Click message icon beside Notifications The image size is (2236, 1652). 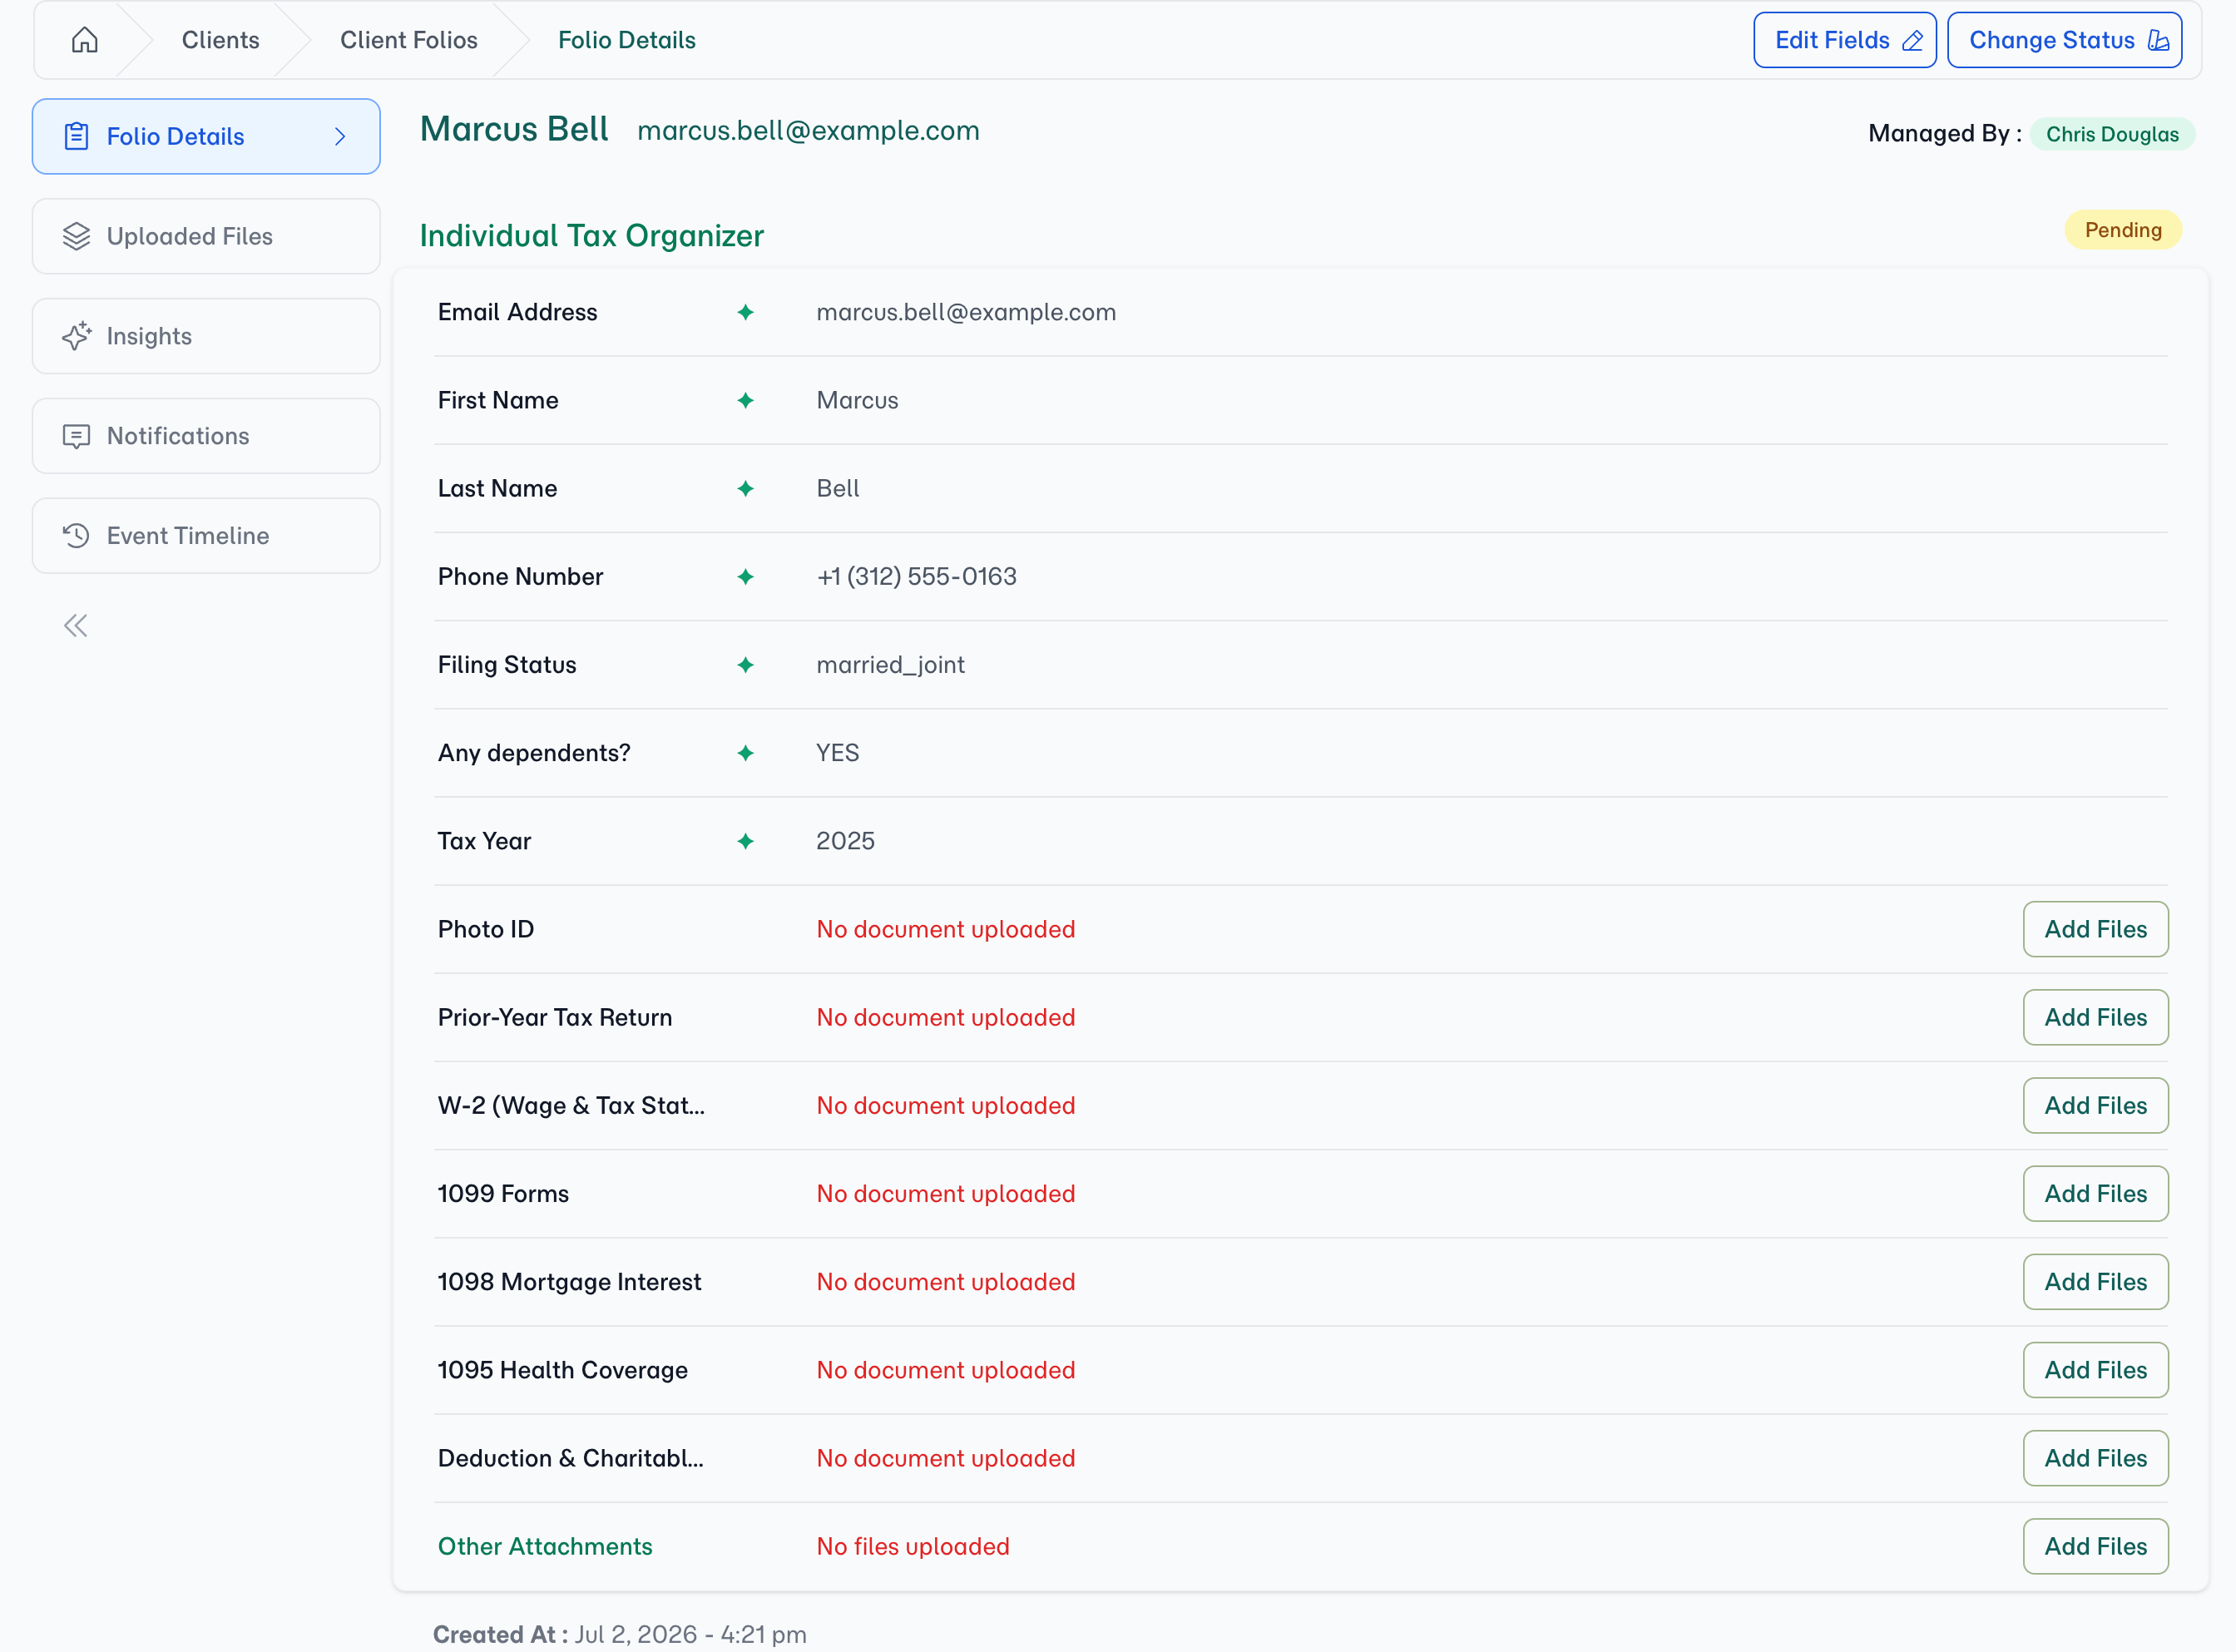(77, 437)
